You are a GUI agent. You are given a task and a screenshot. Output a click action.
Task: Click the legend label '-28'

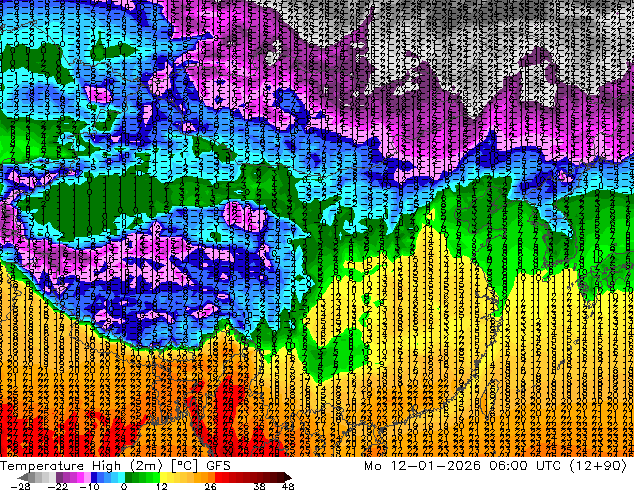click(20, 486)
